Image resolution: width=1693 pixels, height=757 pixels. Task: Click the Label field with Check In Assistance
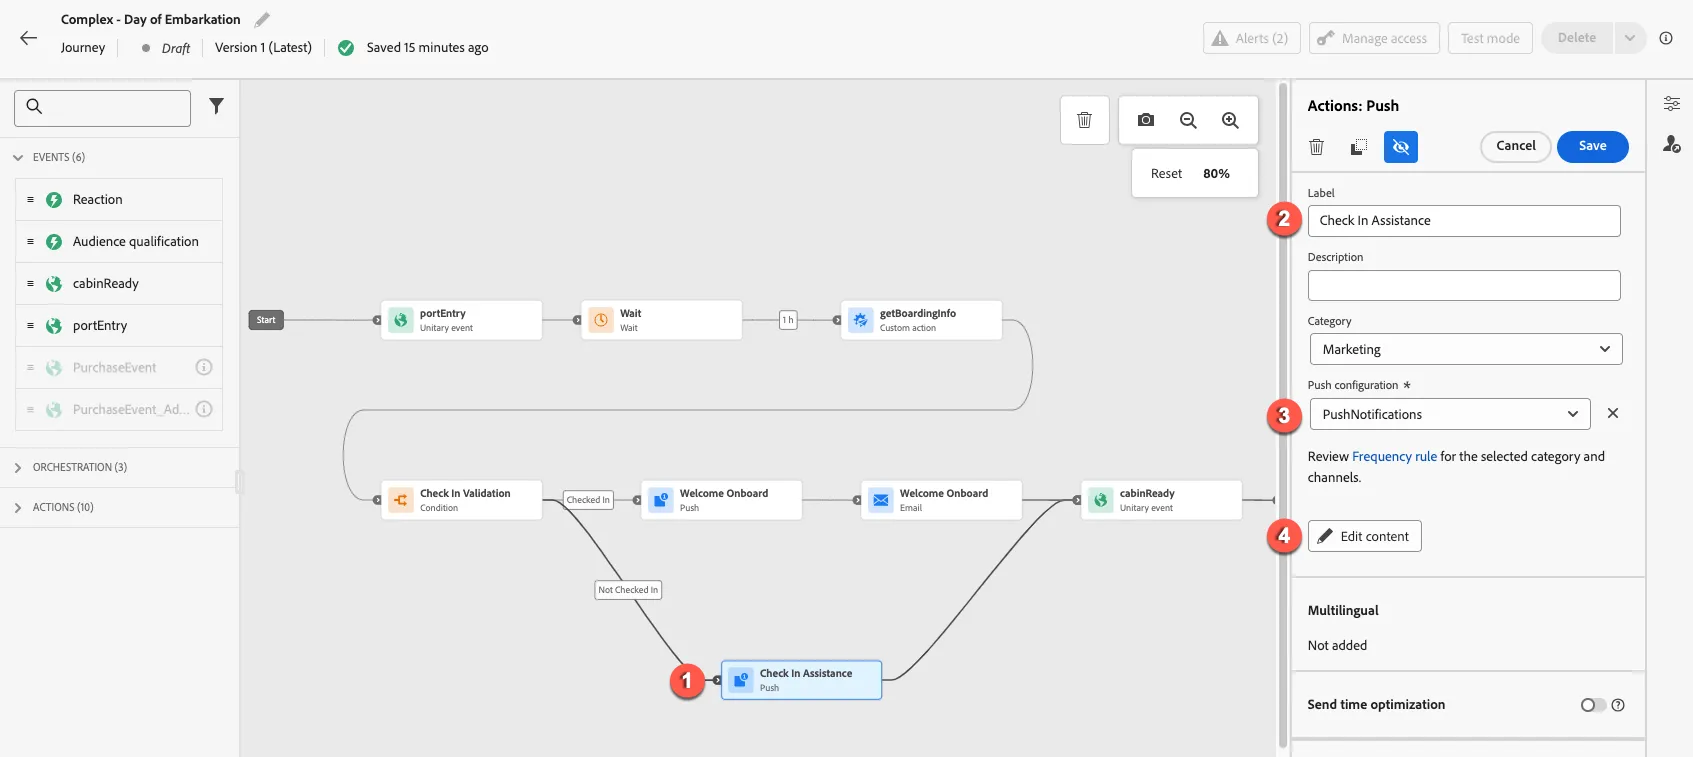point(1464,221)
